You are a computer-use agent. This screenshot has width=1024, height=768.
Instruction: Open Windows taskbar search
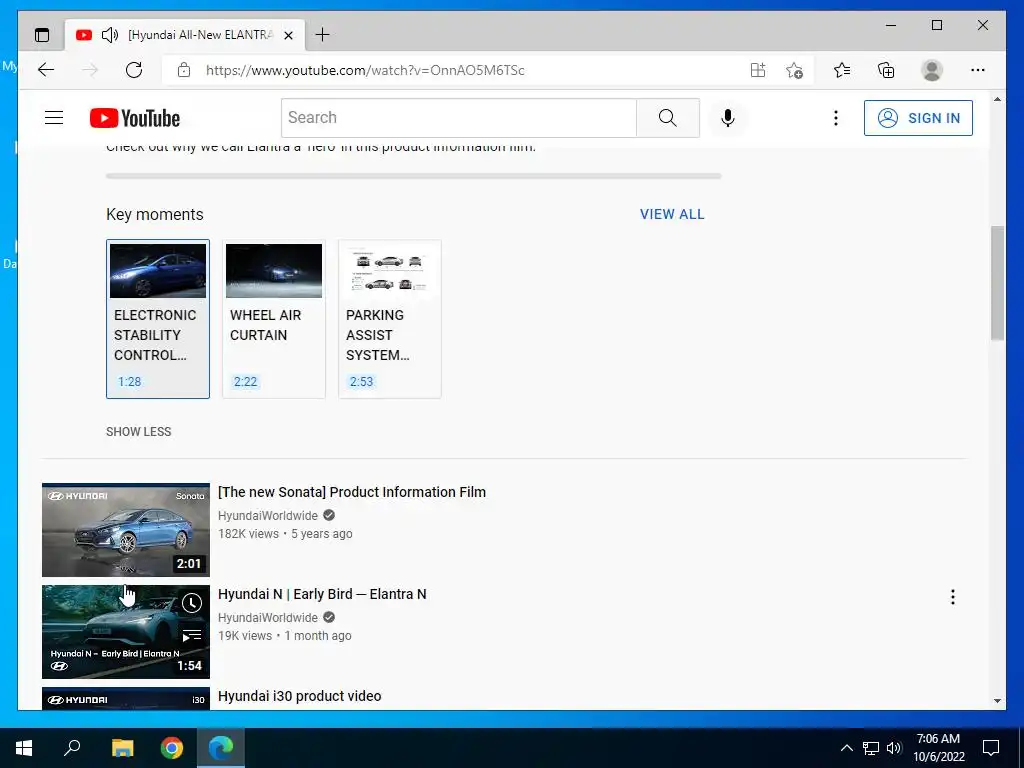tap(72, 748)
